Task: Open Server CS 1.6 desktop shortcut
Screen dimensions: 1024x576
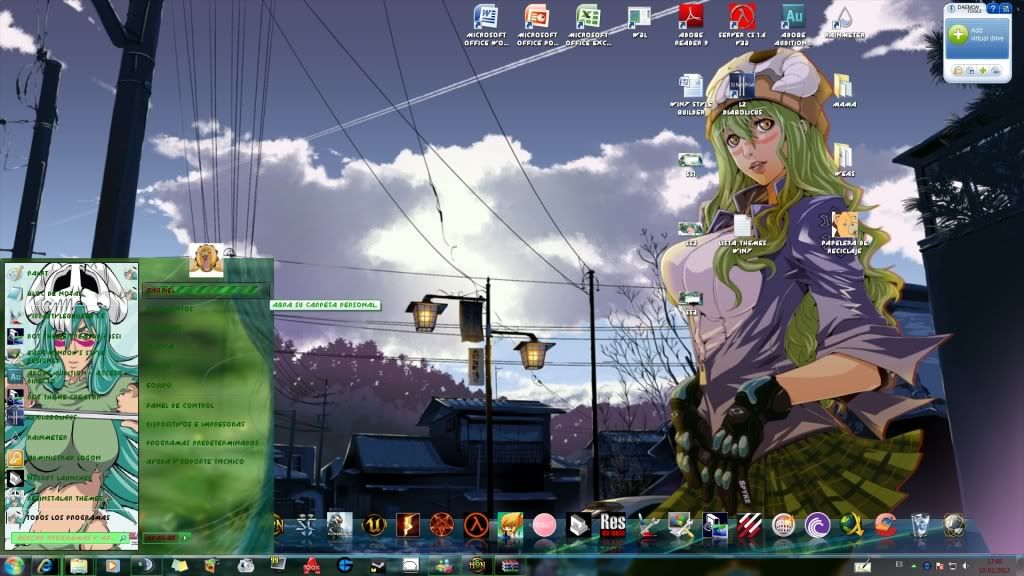Action: click(x=742, y=25)
